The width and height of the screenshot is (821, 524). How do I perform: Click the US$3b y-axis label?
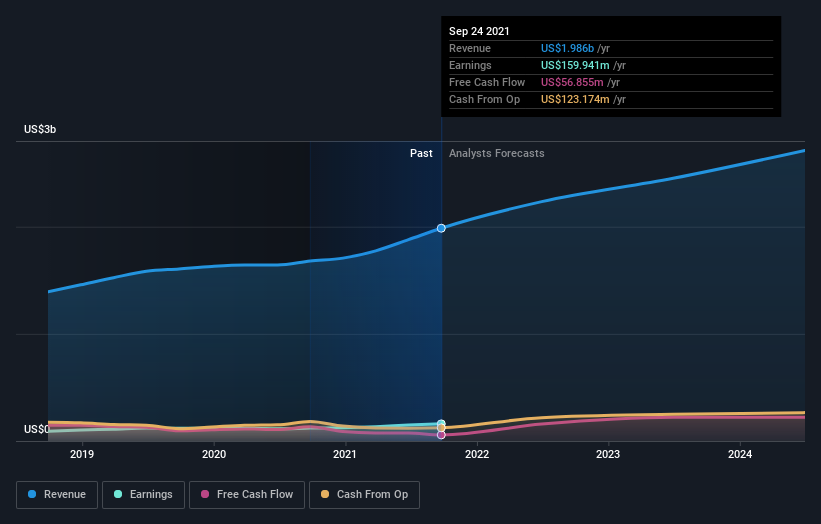coord(40,129)
